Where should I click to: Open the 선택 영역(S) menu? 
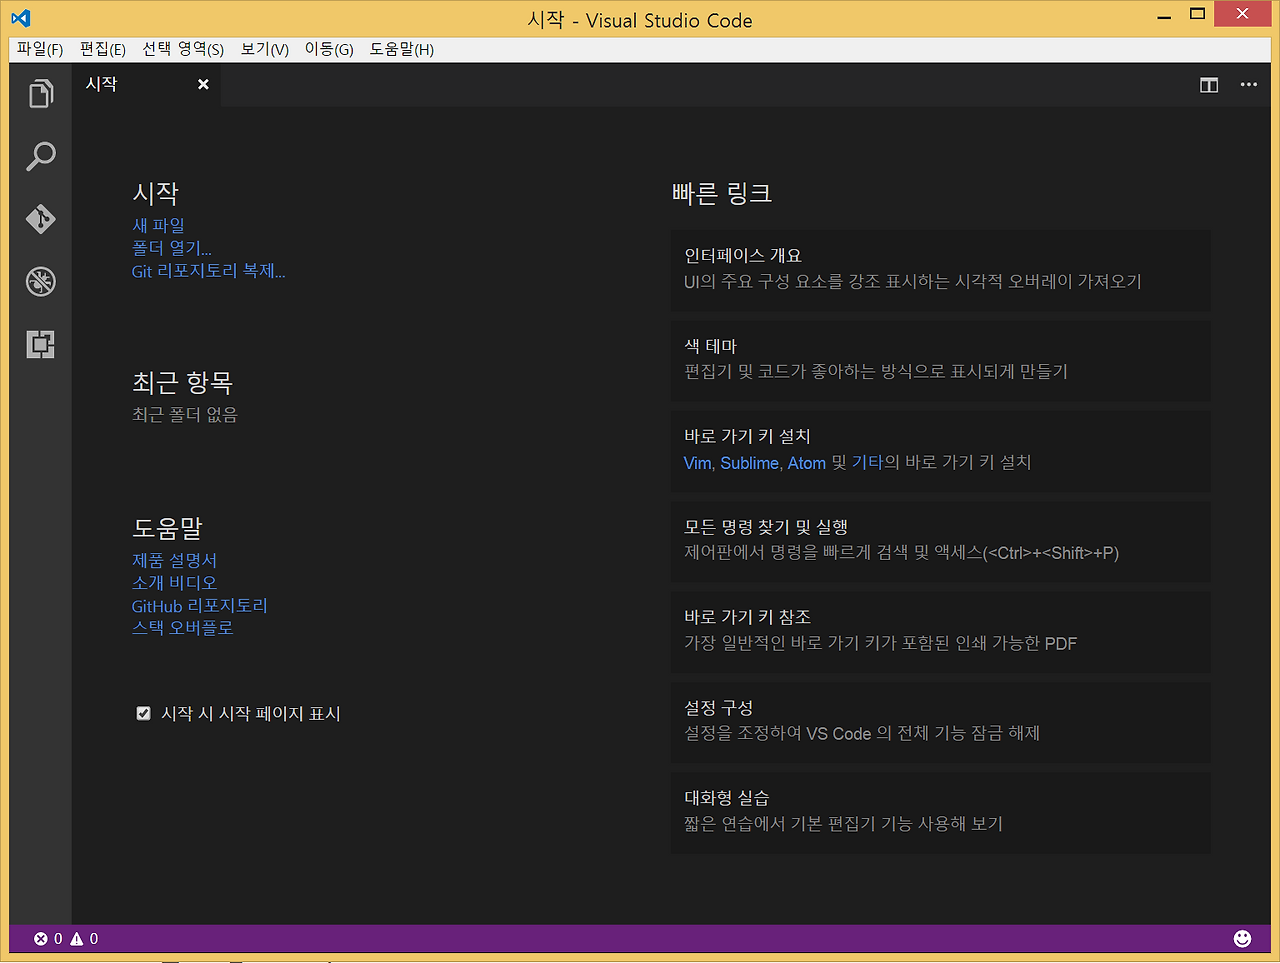(183, 49)
